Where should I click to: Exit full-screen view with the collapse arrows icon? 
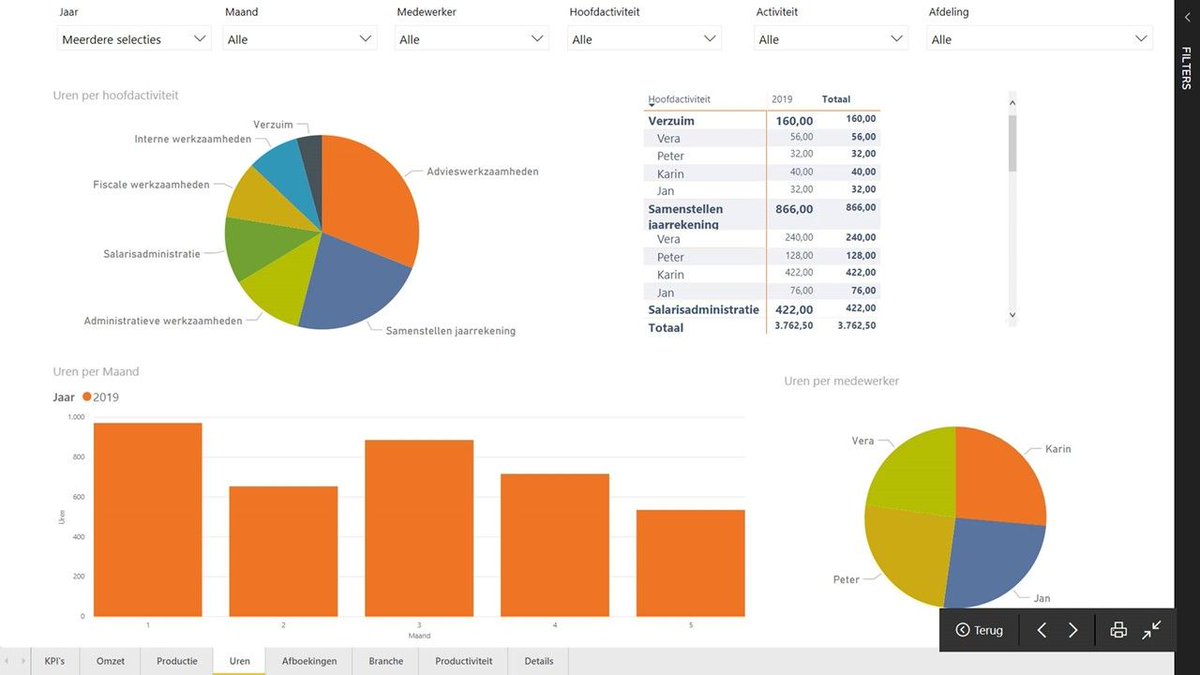(1152, 630)
